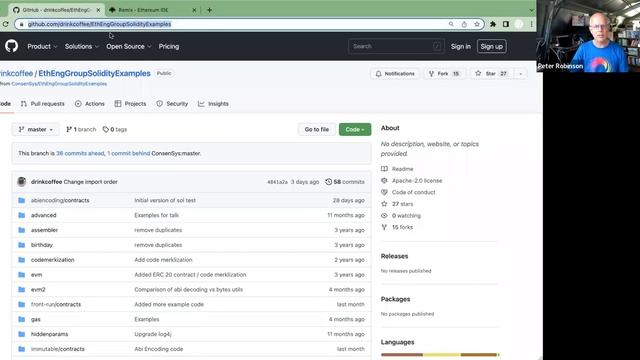The width and height of the screenshot is (640, 360).
Task: Click the share icon in address bar
Action: point(464,24)
